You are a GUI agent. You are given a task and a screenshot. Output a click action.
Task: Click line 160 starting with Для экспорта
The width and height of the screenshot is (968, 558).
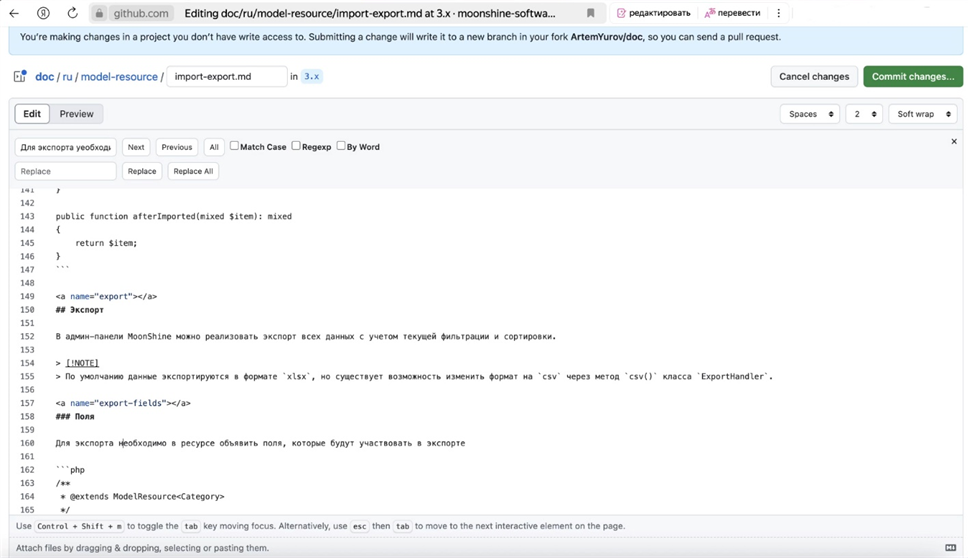(260, 443)
